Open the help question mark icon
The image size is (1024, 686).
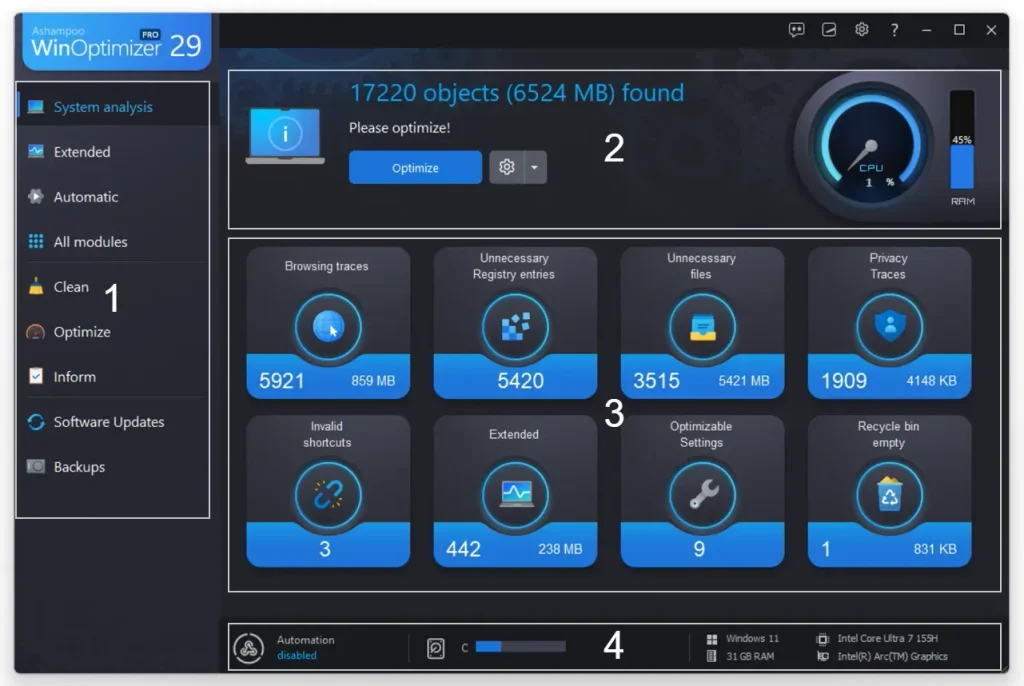click(x=894, y=30)
